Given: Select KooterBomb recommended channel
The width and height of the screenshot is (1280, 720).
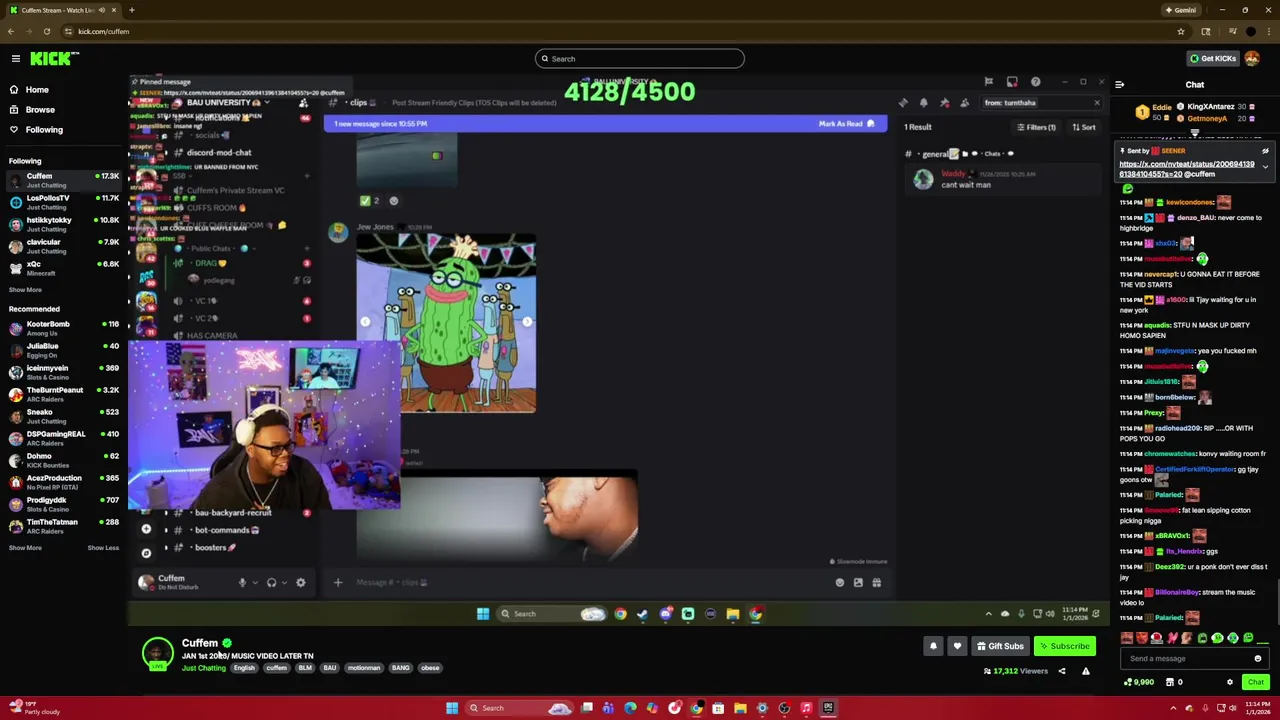Looking at the screenshot, I should pyautogui.click(x=62, y=328).
